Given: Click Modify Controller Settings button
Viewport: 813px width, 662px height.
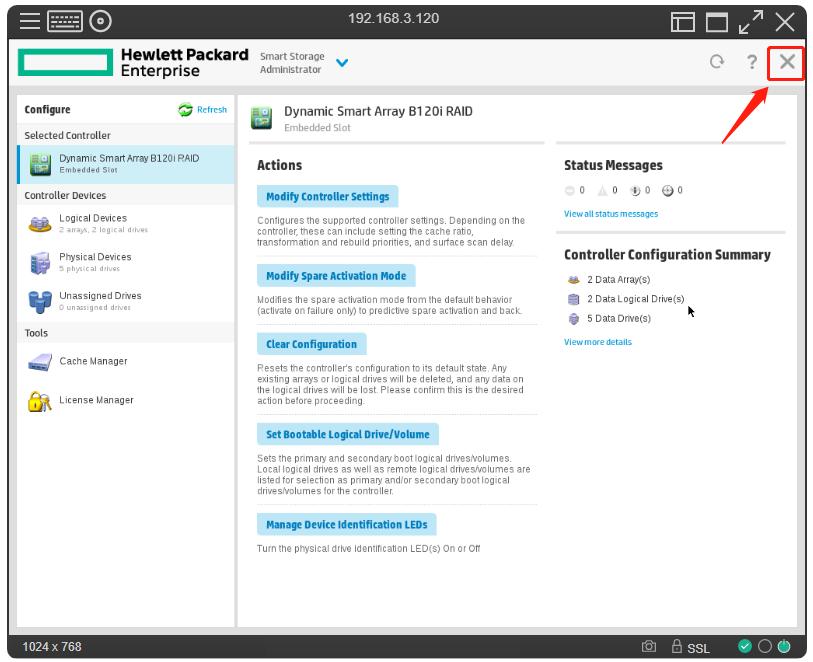Looking at the screenshot, I should 327,196.
